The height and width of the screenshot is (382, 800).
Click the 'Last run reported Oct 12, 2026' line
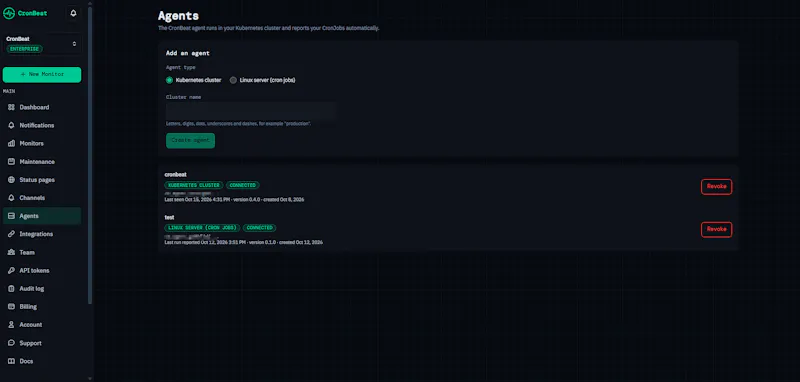pos(243,242)
